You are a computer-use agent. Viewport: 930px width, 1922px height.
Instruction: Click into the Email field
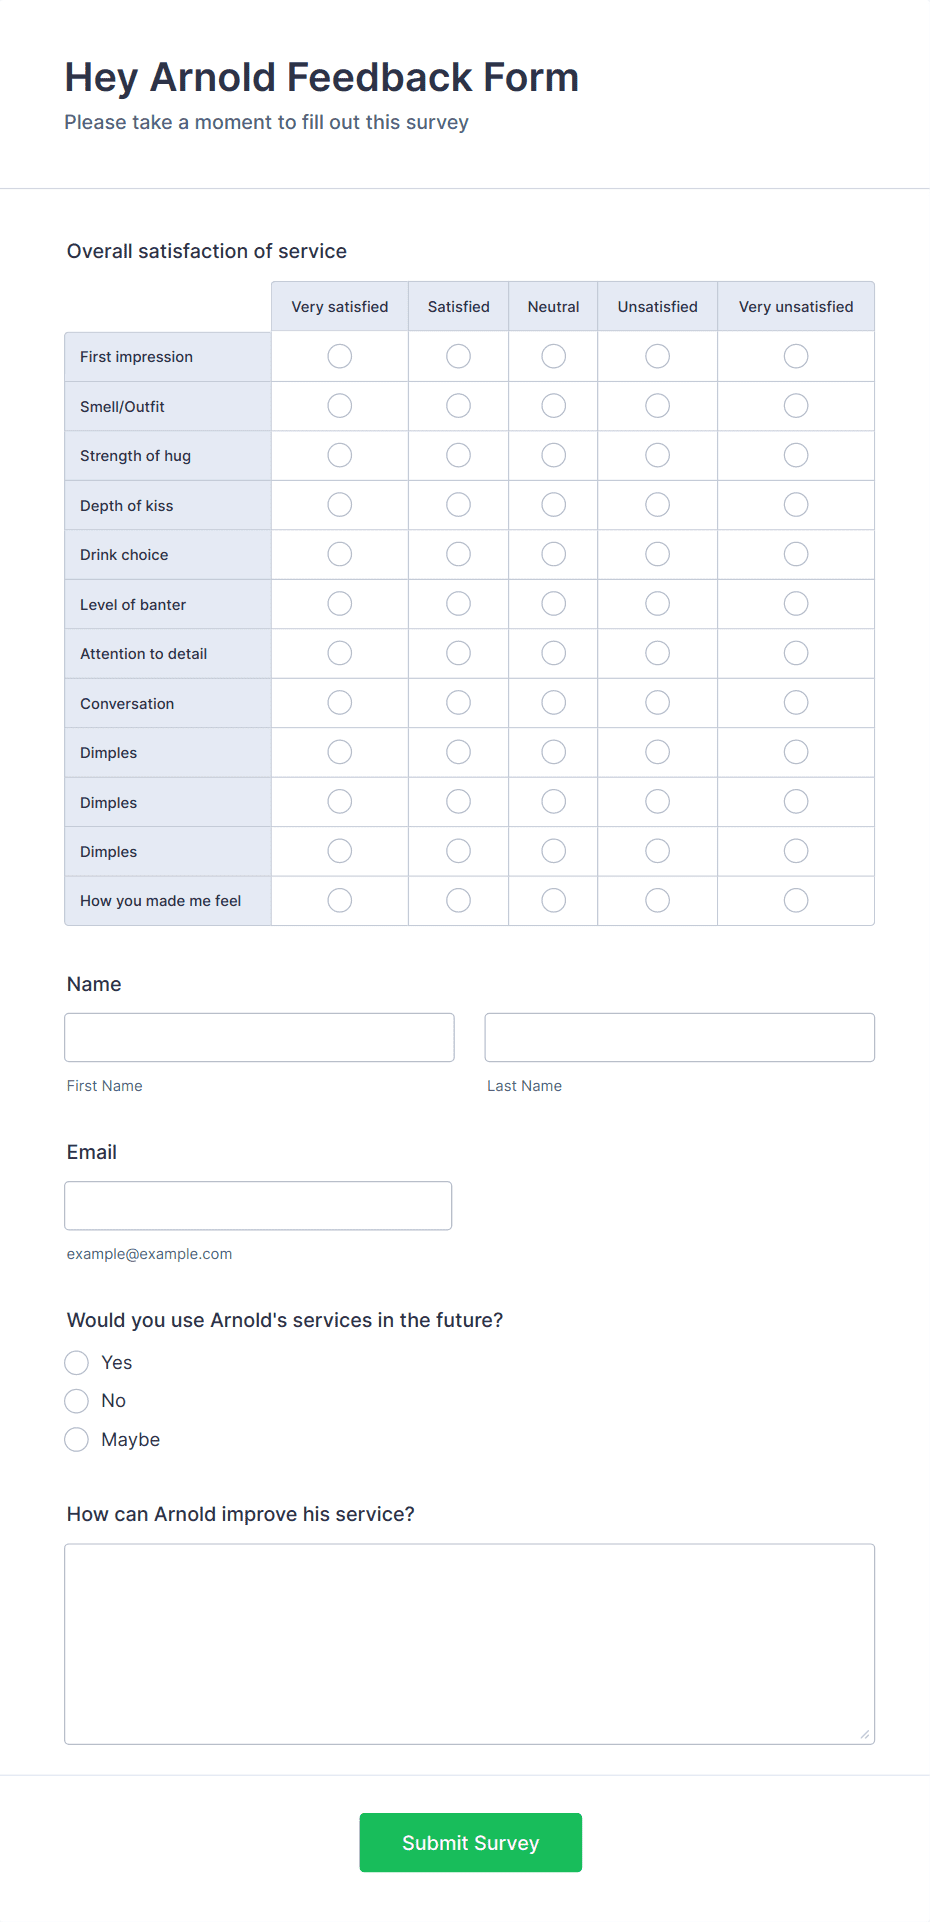tap(258, 1205)
